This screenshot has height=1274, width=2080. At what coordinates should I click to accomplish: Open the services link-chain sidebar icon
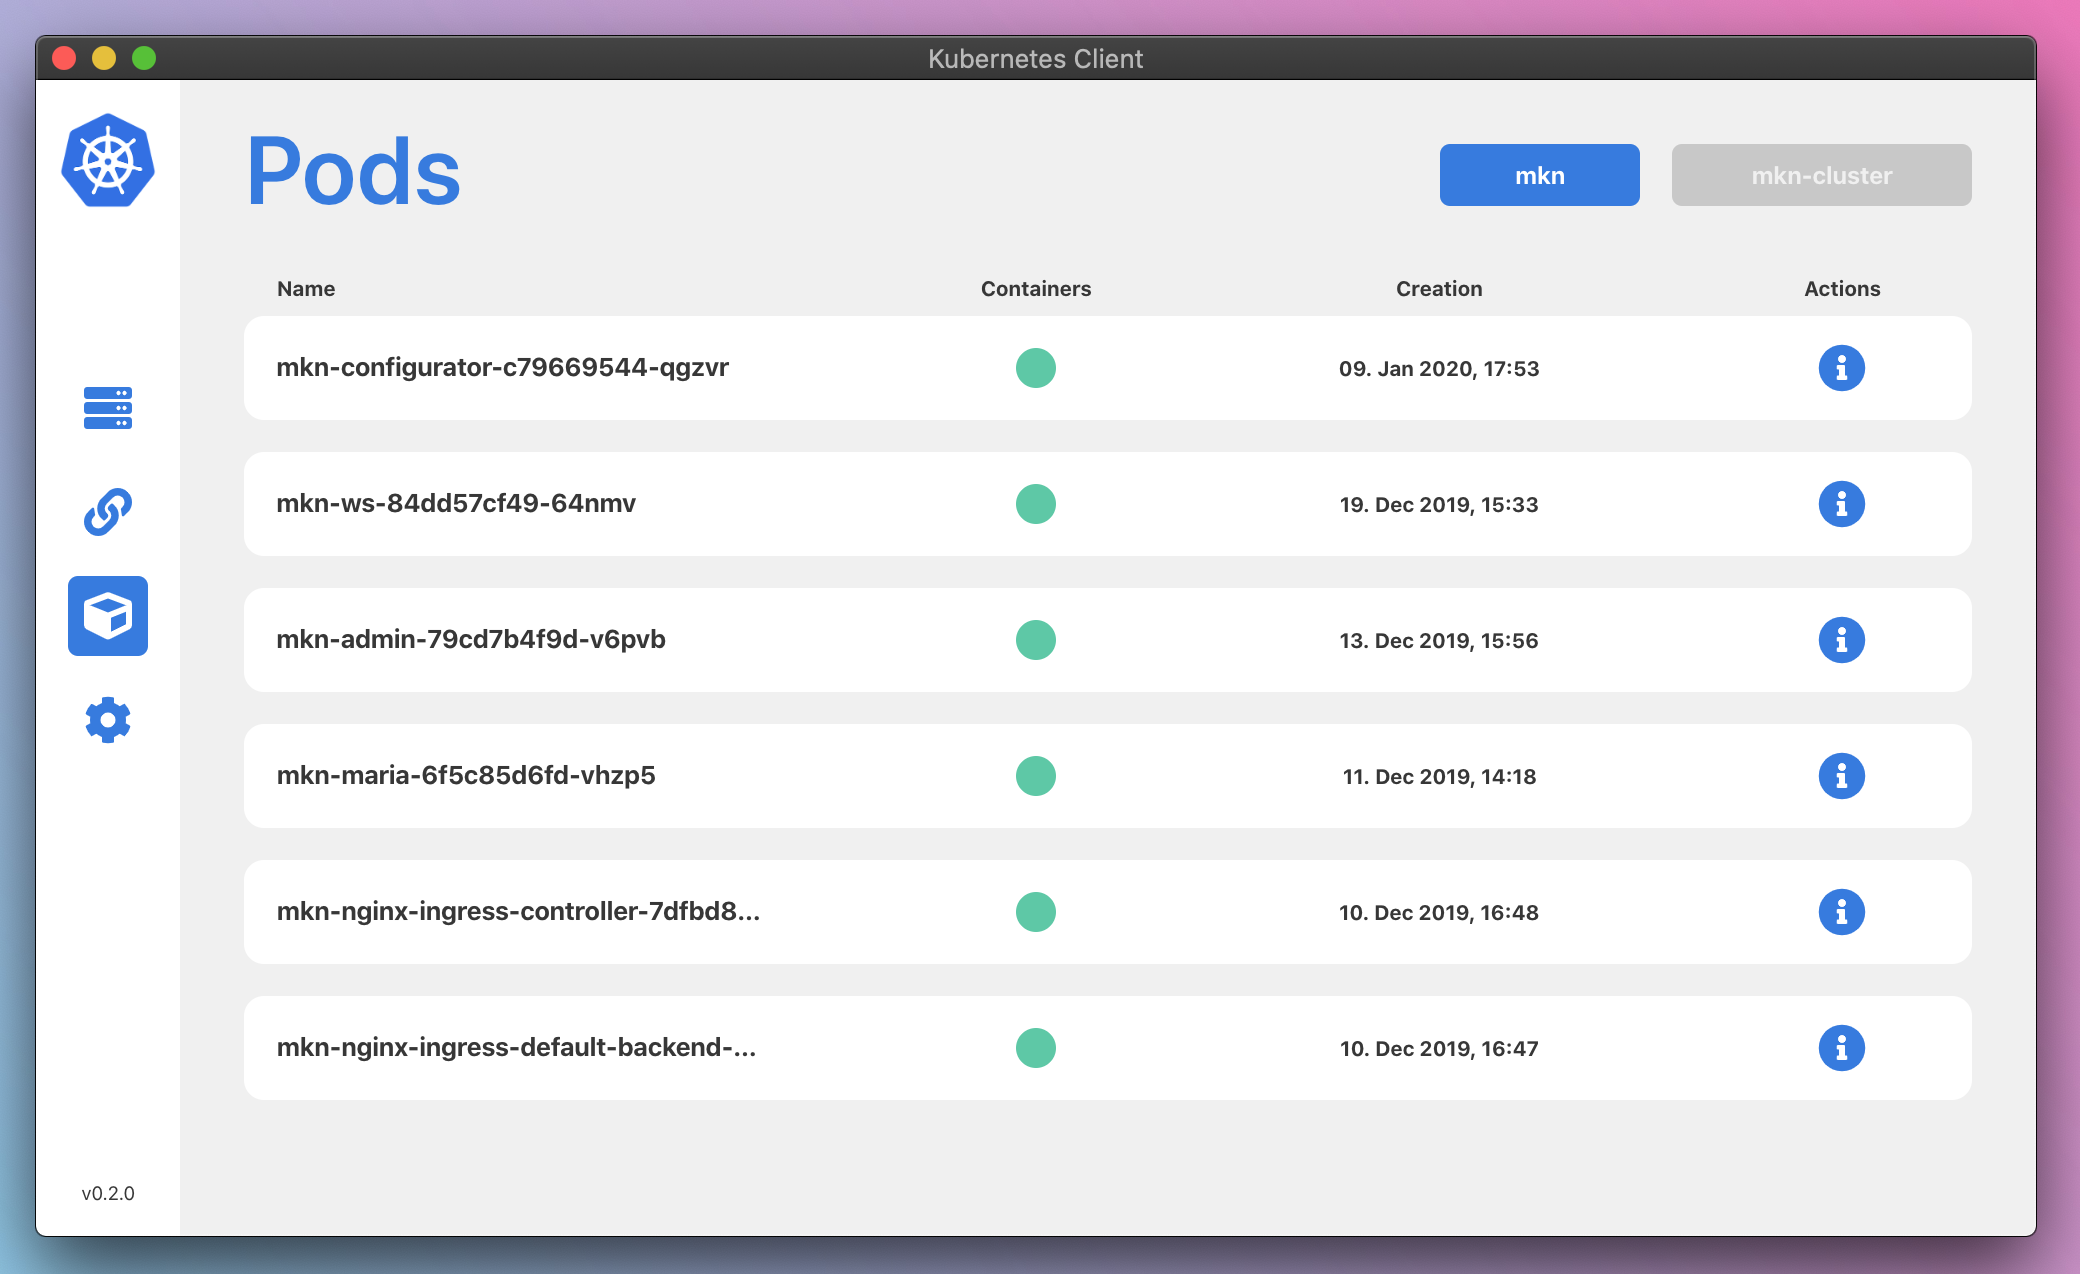[x=108, y=512]
